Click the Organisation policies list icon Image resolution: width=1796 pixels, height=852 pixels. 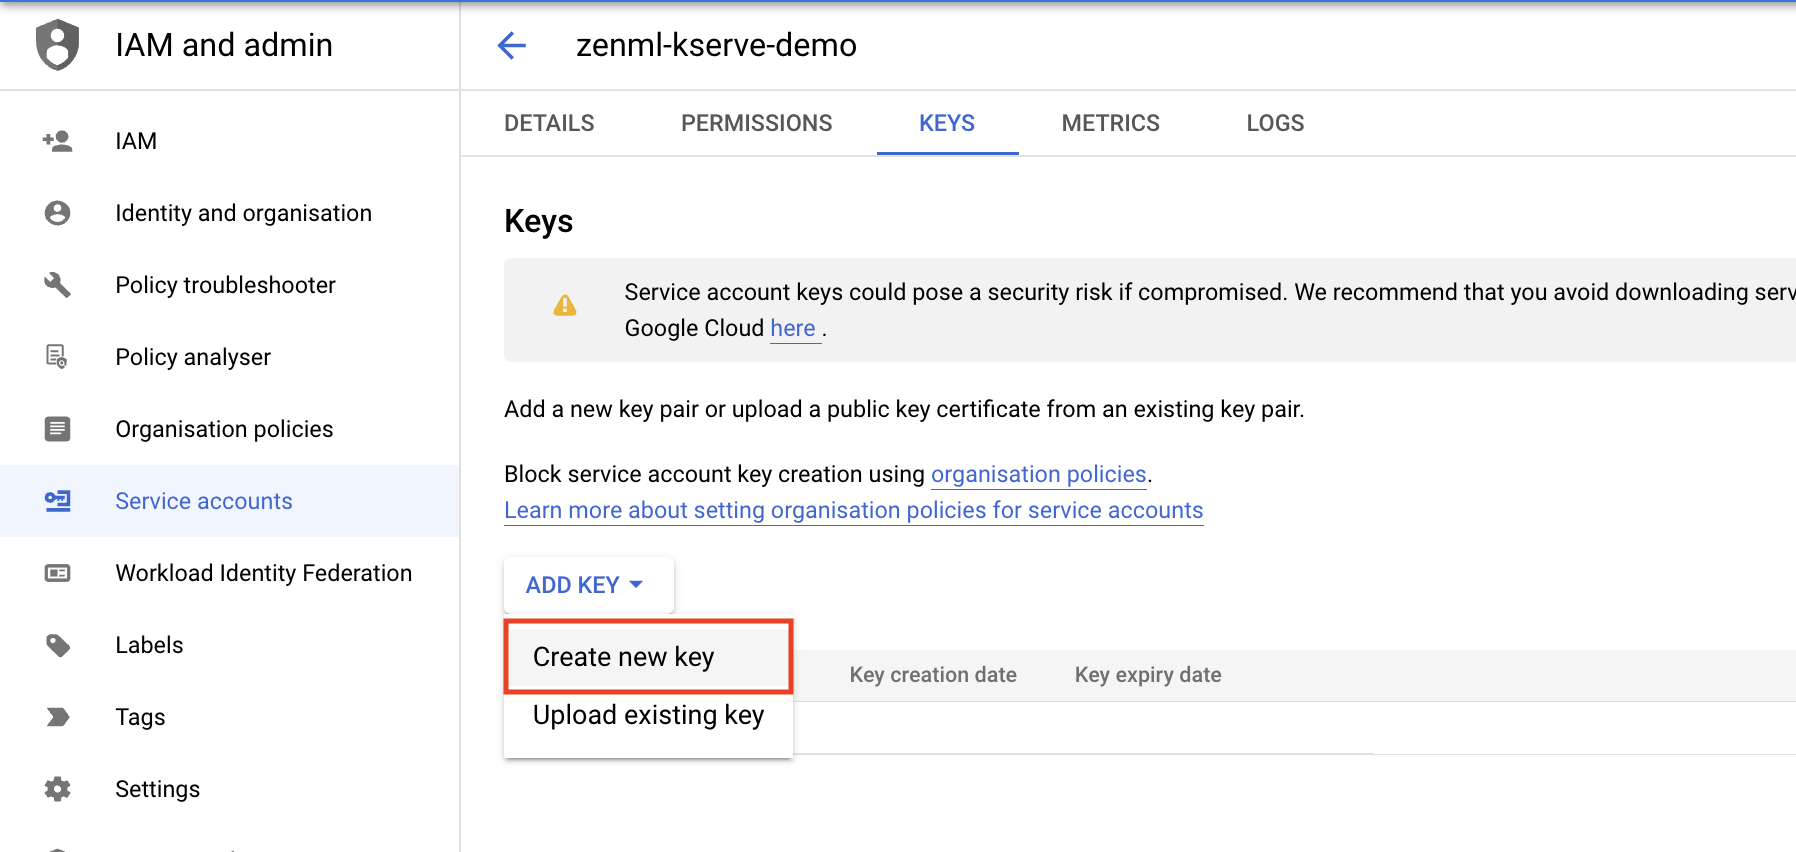57,429
